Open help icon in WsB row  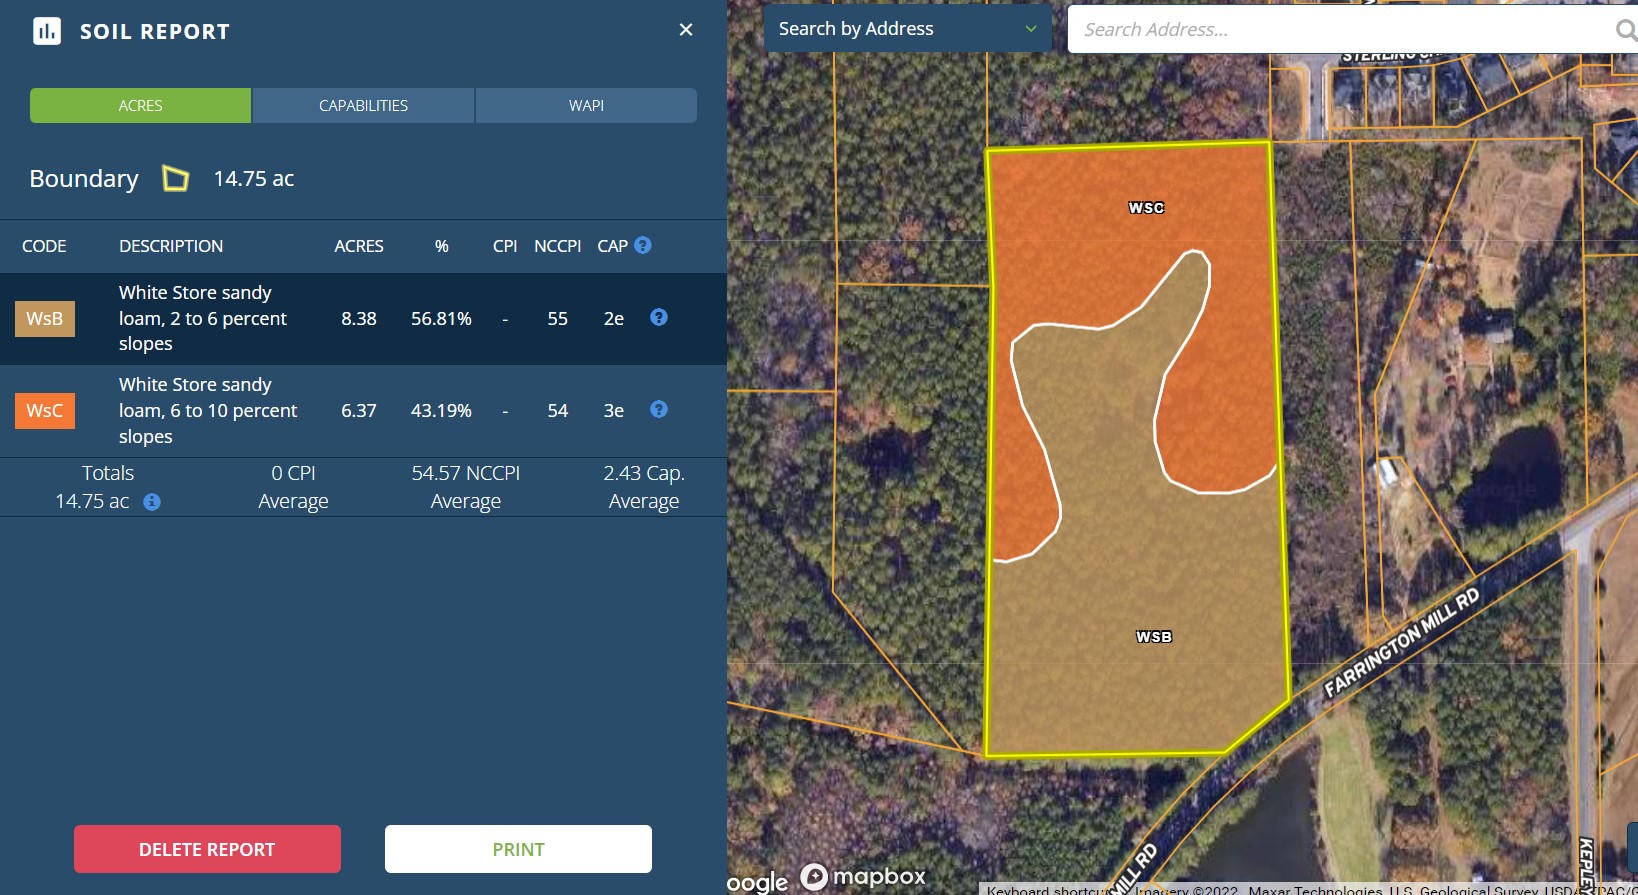659,317
